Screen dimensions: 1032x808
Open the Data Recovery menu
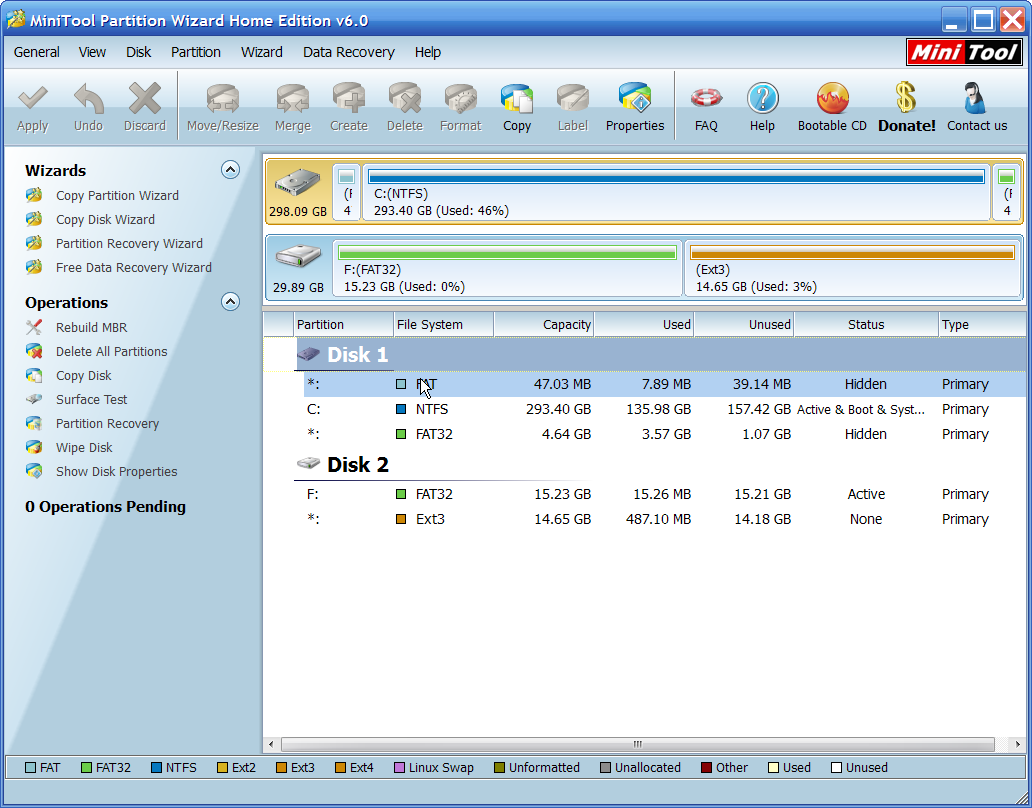coord(348,52)
